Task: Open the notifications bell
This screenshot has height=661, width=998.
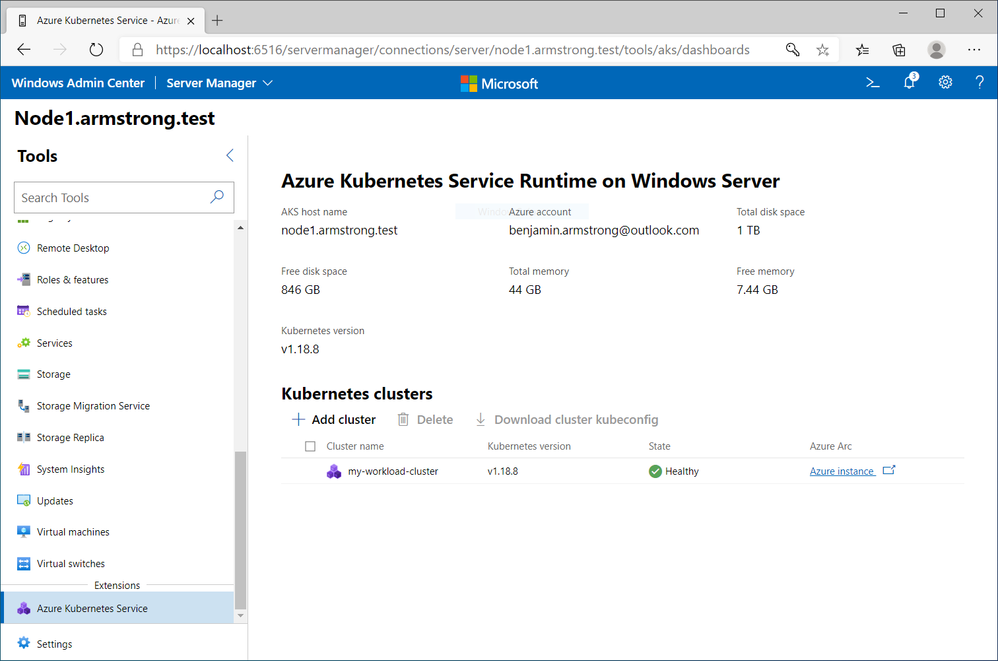Action: tap(909, 83)
